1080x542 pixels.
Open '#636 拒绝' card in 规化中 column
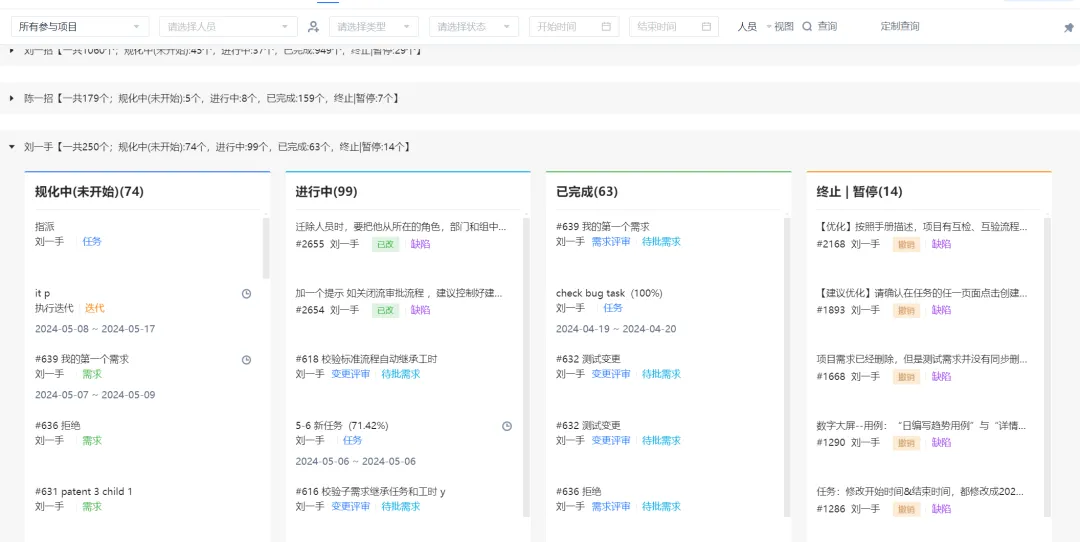pyautogui.click(x=57, y=426)
